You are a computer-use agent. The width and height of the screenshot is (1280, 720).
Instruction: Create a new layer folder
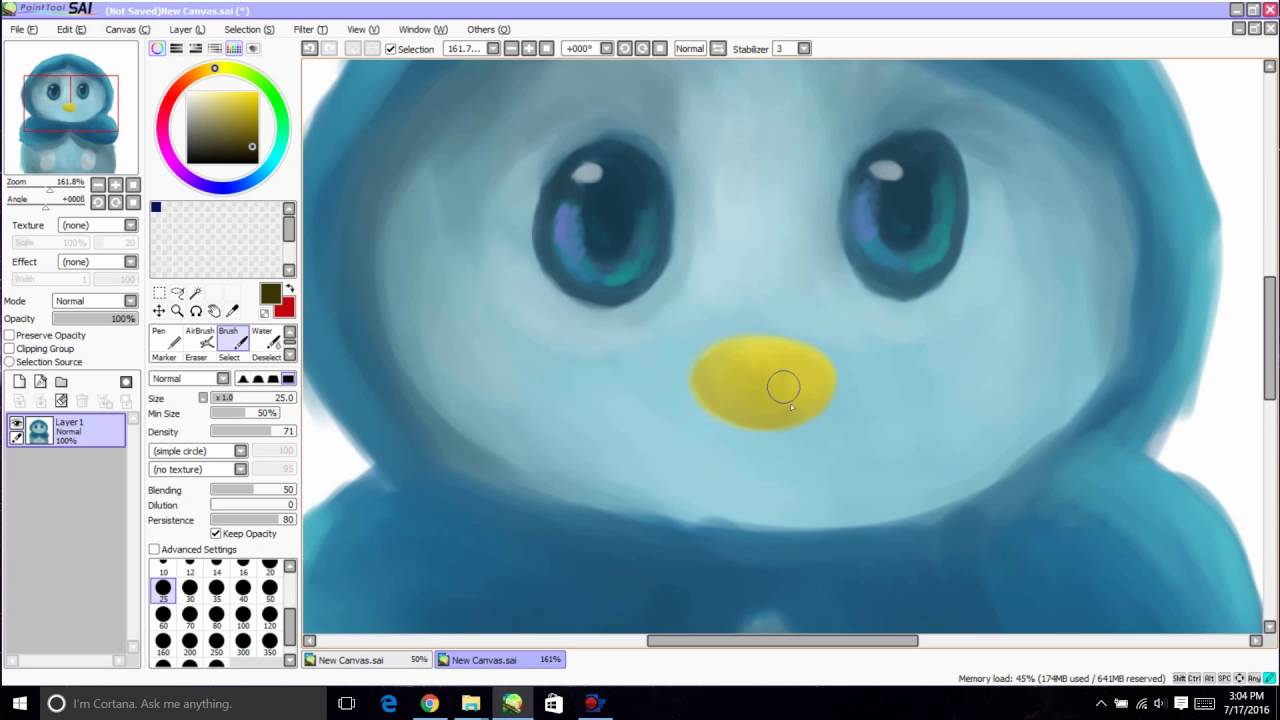(61, 382)
